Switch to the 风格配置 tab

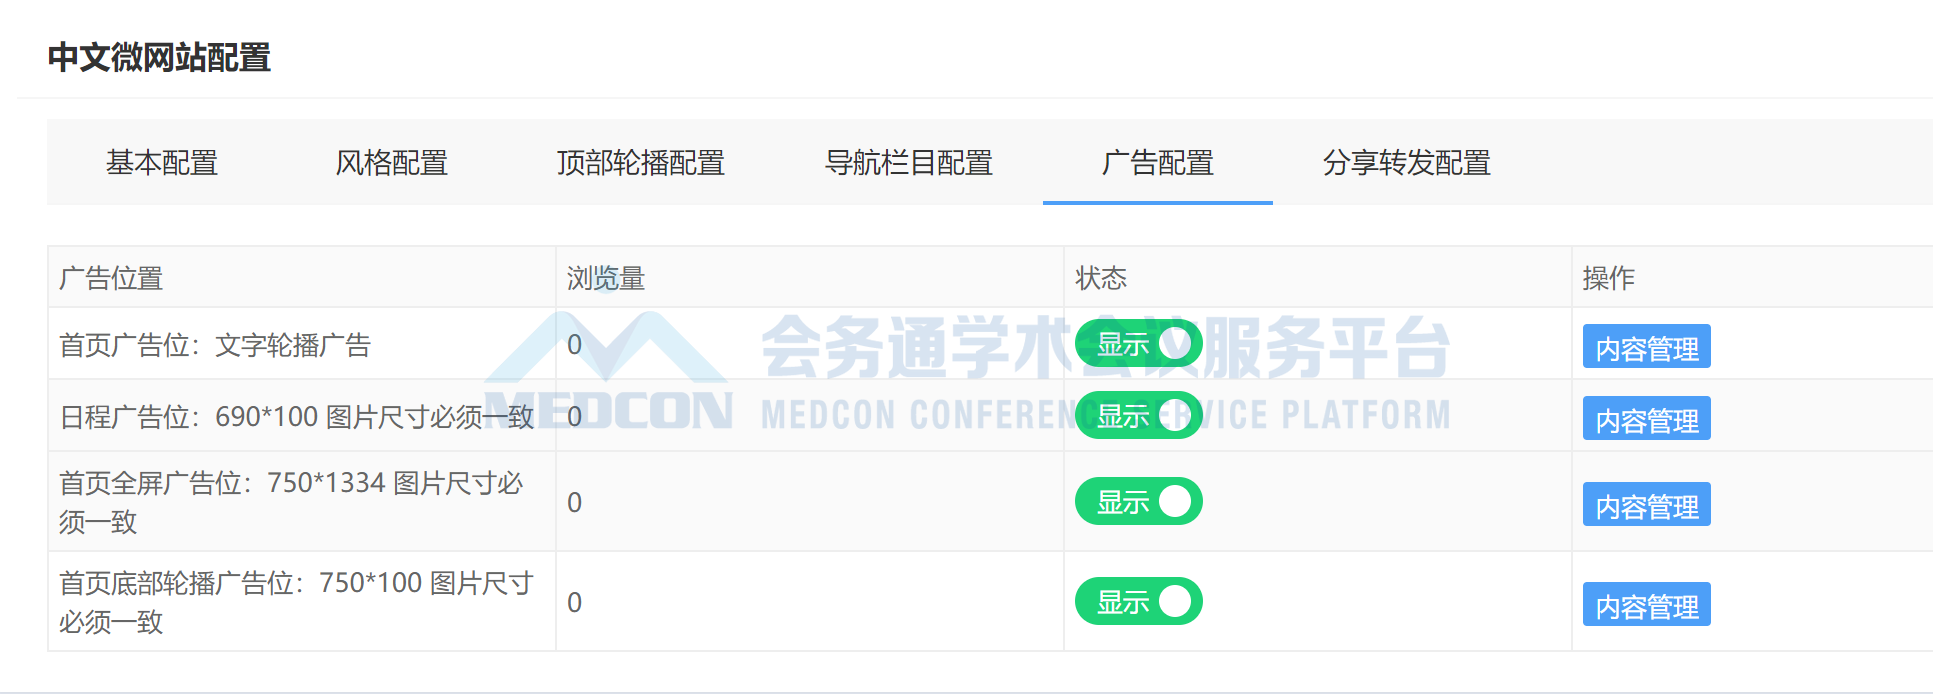point(391,162)
